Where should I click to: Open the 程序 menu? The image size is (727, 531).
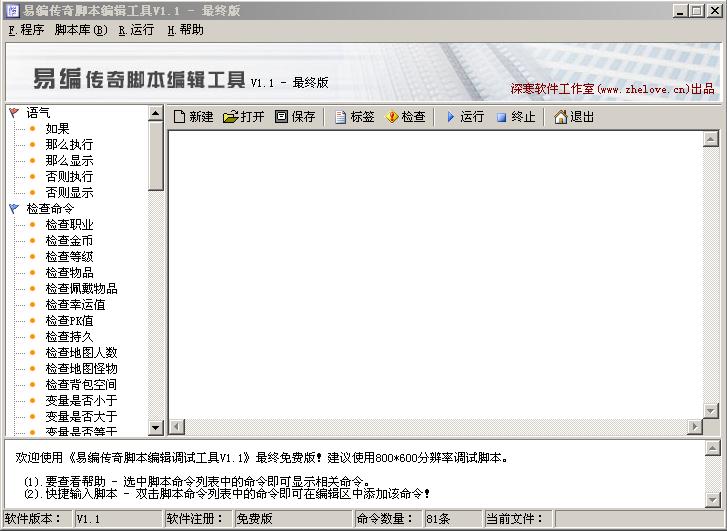(x=25, y=30)
